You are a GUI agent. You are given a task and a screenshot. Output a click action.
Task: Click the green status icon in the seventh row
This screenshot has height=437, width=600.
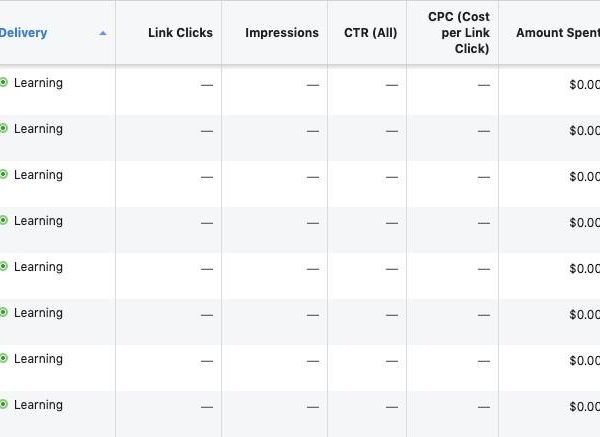click(x=3, y=359)
